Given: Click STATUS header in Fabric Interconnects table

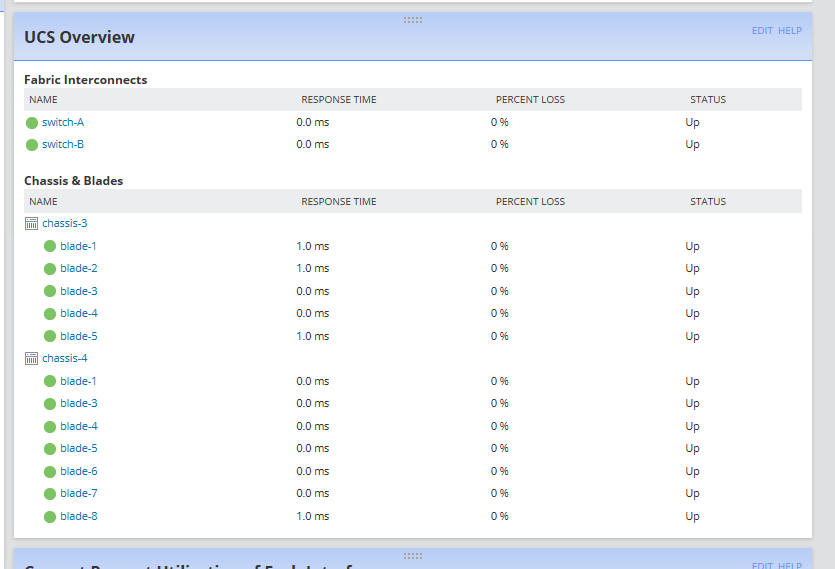Looking at the screenshot, I should pyautogui.click(x=708, y=100).
